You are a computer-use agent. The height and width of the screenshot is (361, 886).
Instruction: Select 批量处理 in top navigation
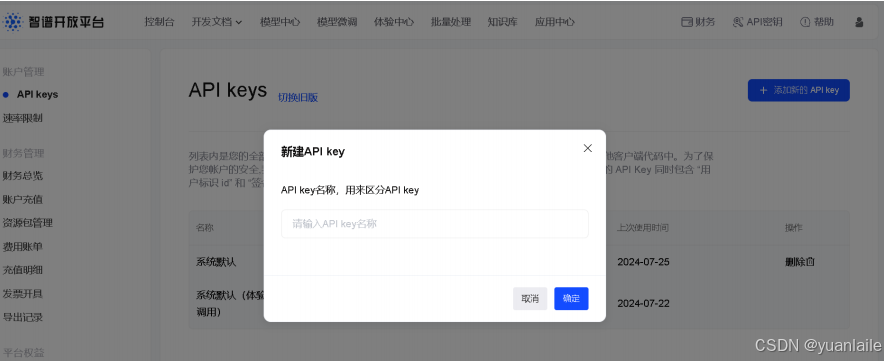450,22
